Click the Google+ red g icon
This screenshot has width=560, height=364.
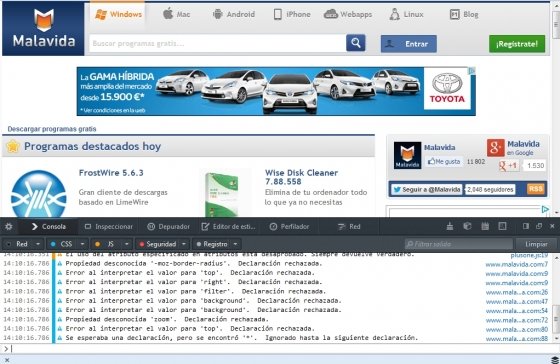pyautogui.click(x=496, y=148)
